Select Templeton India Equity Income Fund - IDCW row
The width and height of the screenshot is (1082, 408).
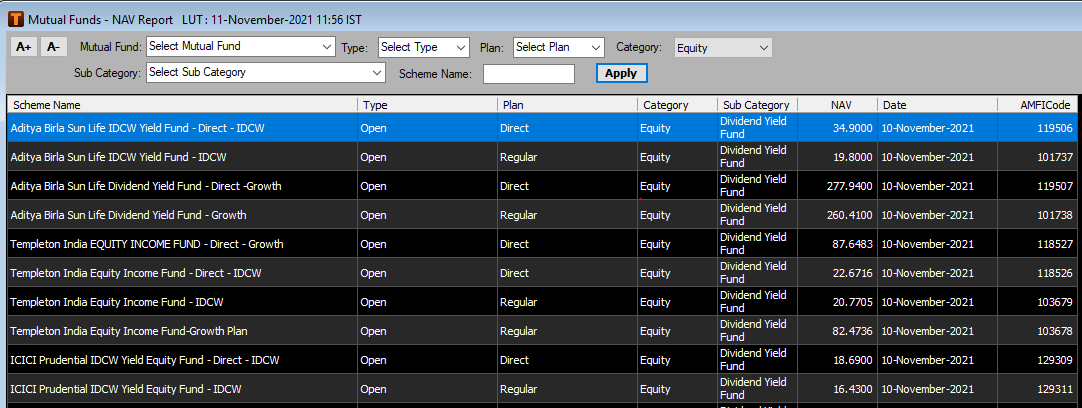(541, 302)
